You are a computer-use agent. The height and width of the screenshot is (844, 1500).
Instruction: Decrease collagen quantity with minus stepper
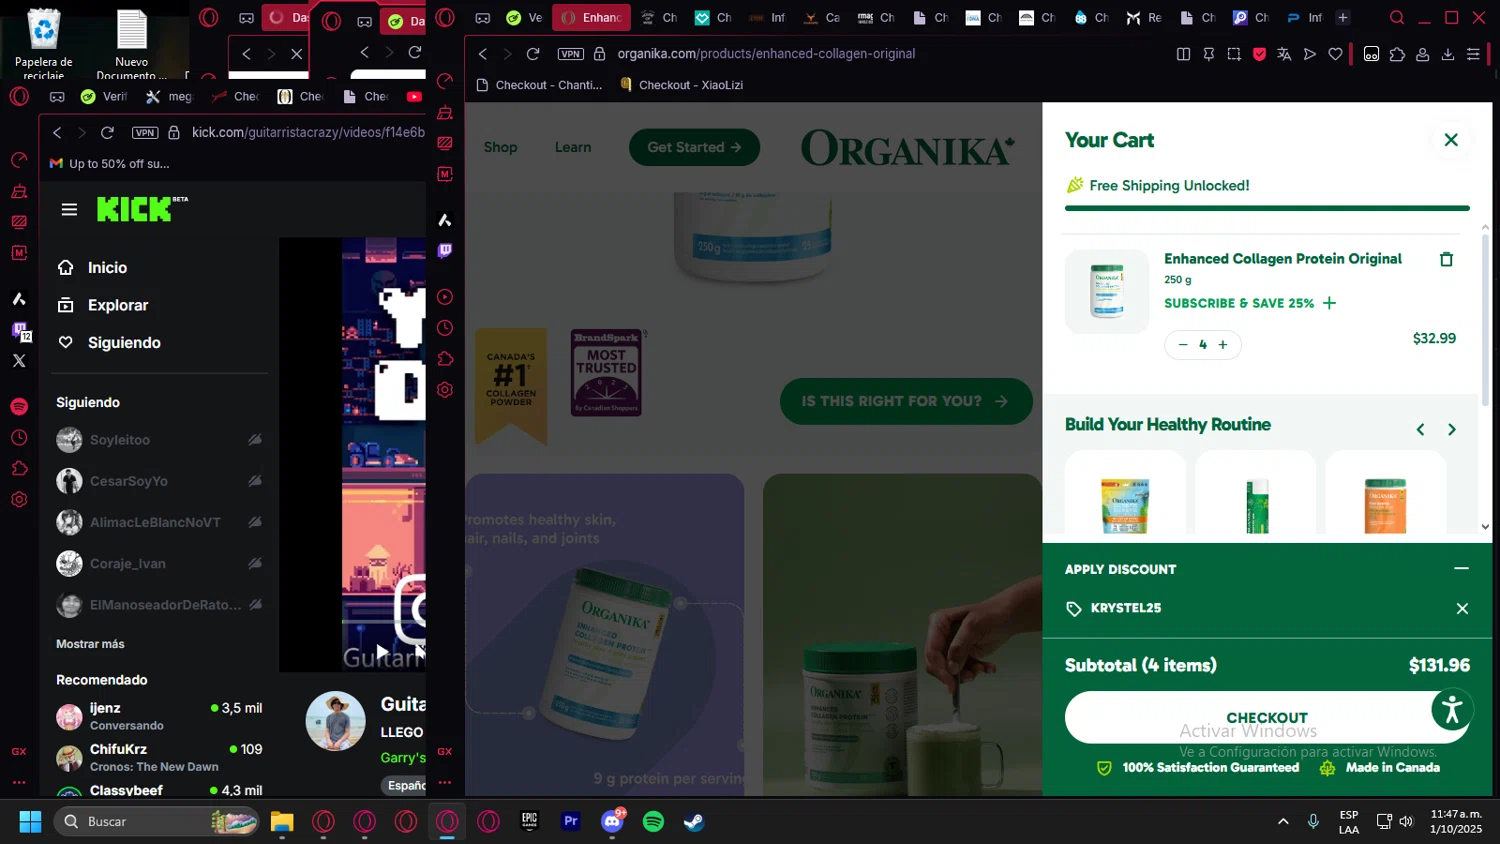(x=1183, y=345)
